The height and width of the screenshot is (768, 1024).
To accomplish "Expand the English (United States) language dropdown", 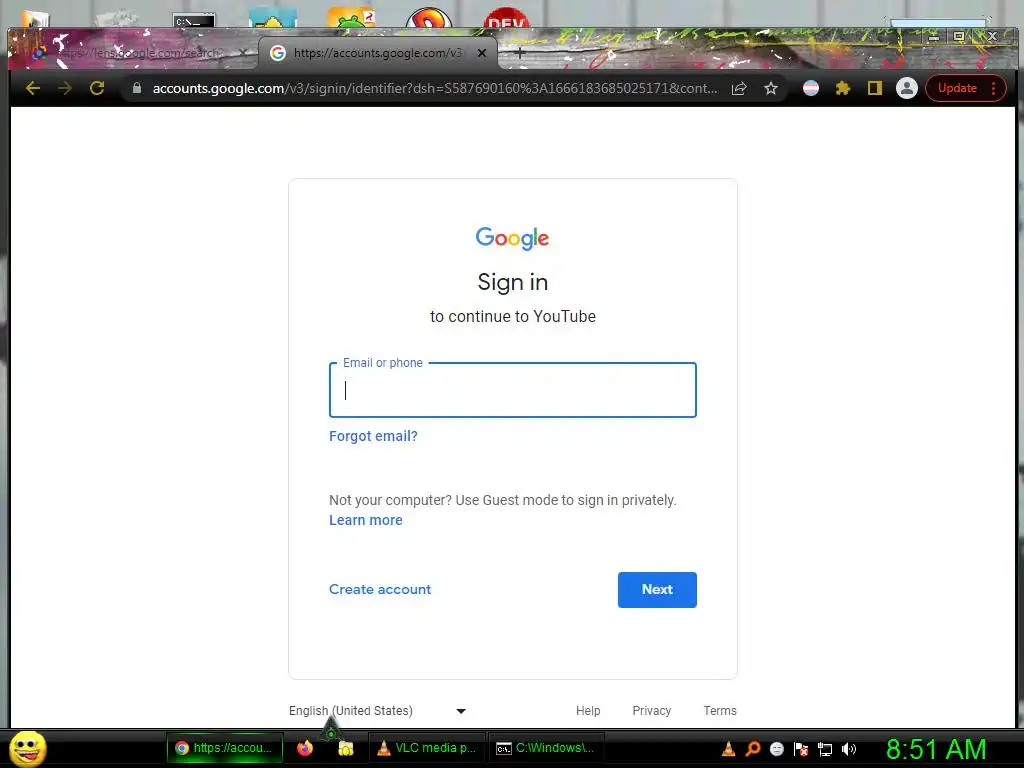I will tap(377, 711).
